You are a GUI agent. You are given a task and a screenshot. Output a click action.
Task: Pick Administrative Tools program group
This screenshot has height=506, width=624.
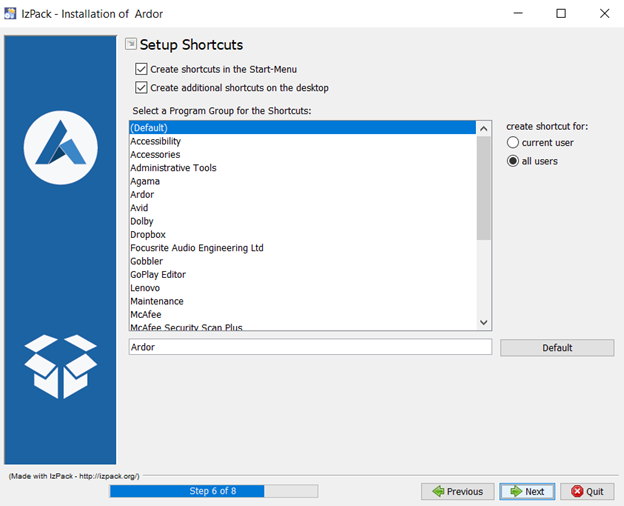pyautogui.click(x=173, y=168)
